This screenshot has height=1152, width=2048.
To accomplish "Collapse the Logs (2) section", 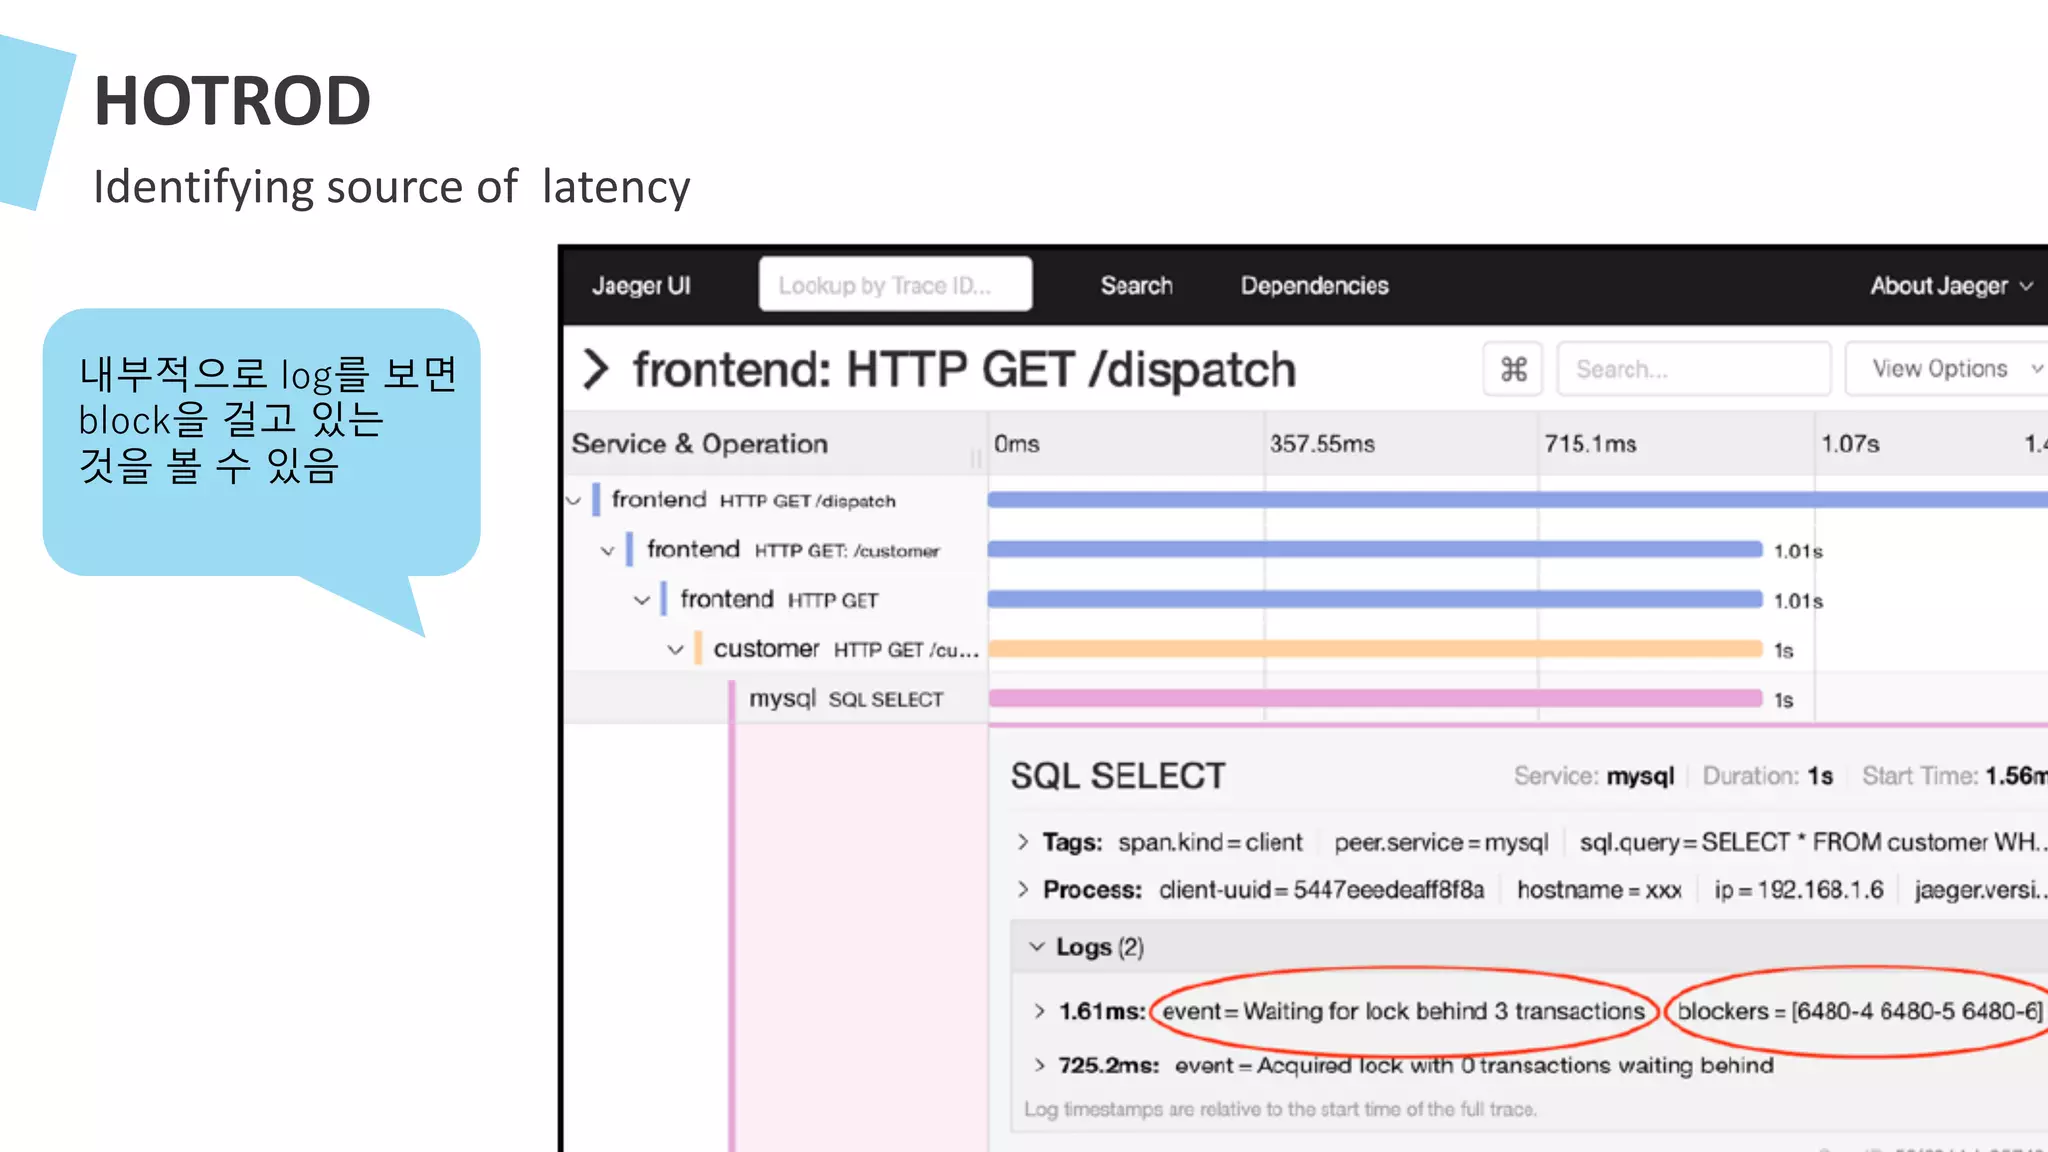I will 1037,946.
